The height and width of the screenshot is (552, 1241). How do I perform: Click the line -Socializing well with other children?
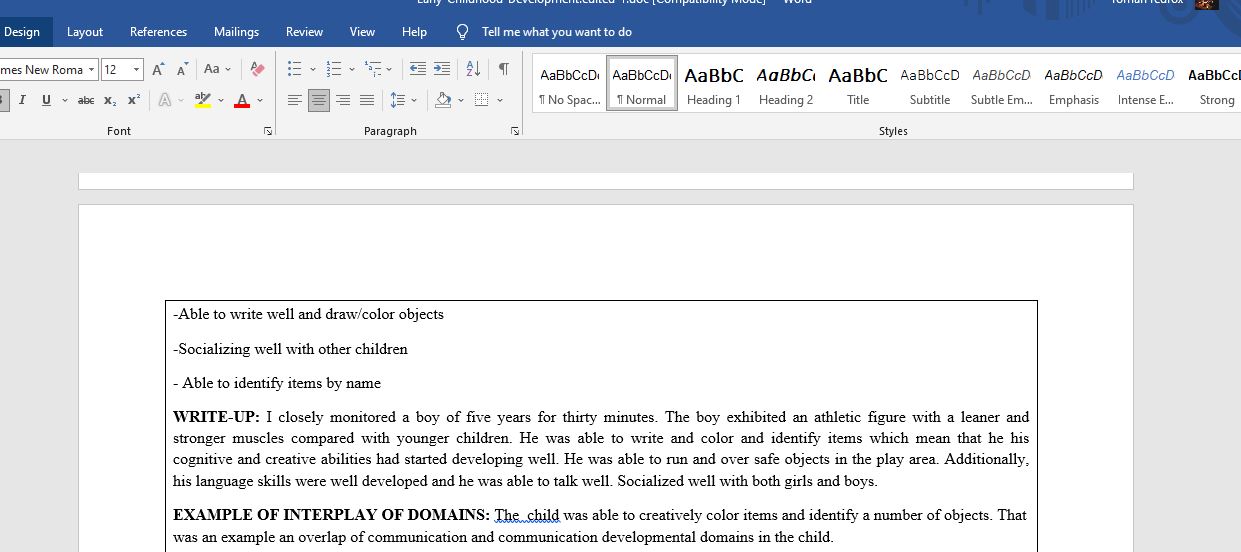[x=290, y=349]
